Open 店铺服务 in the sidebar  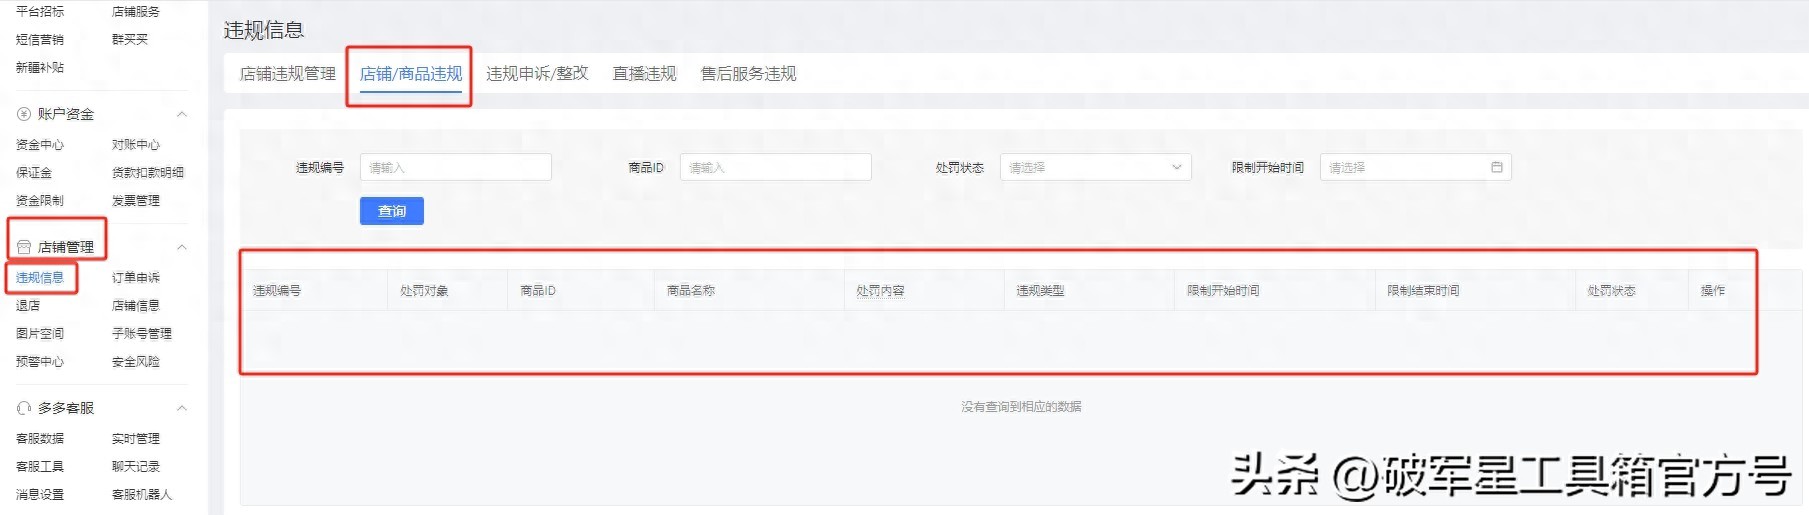(136, 12)
